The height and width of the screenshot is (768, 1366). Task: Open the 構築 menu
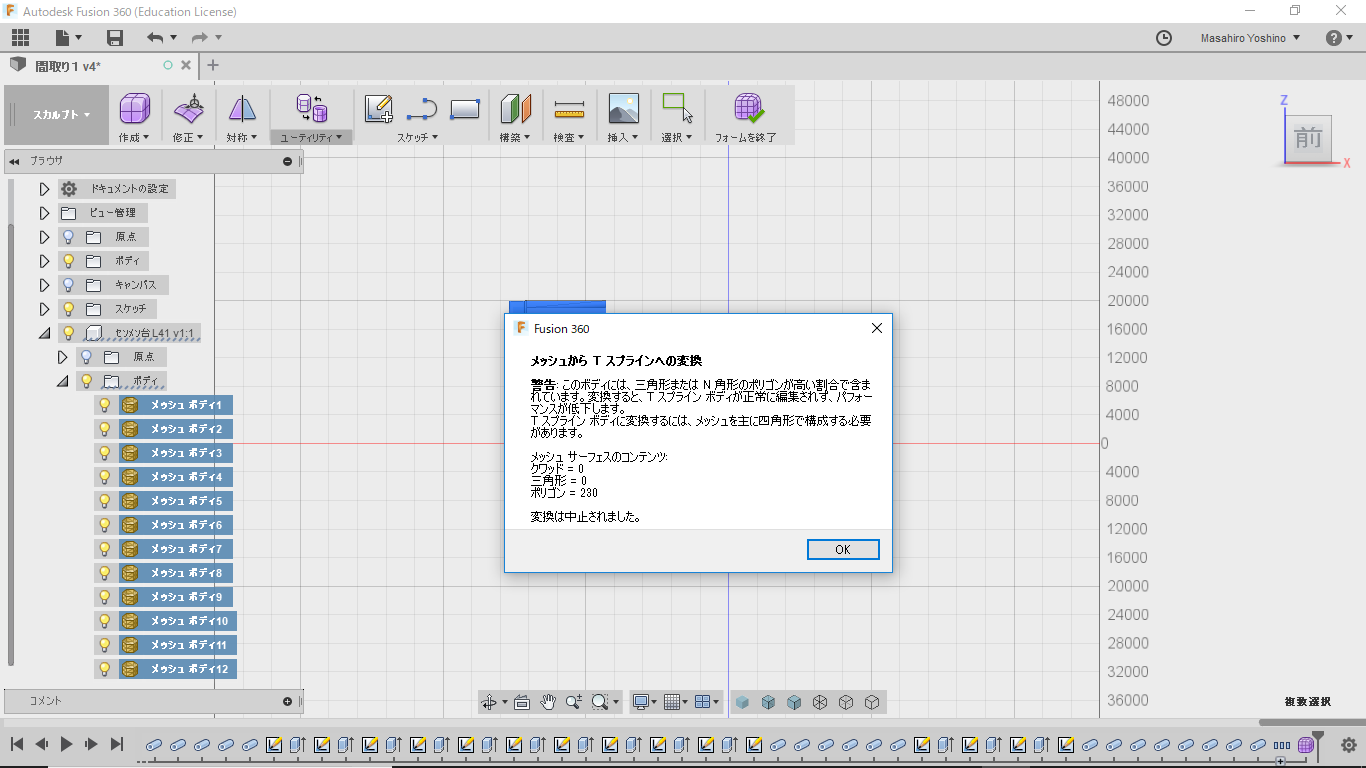point(516,137)
